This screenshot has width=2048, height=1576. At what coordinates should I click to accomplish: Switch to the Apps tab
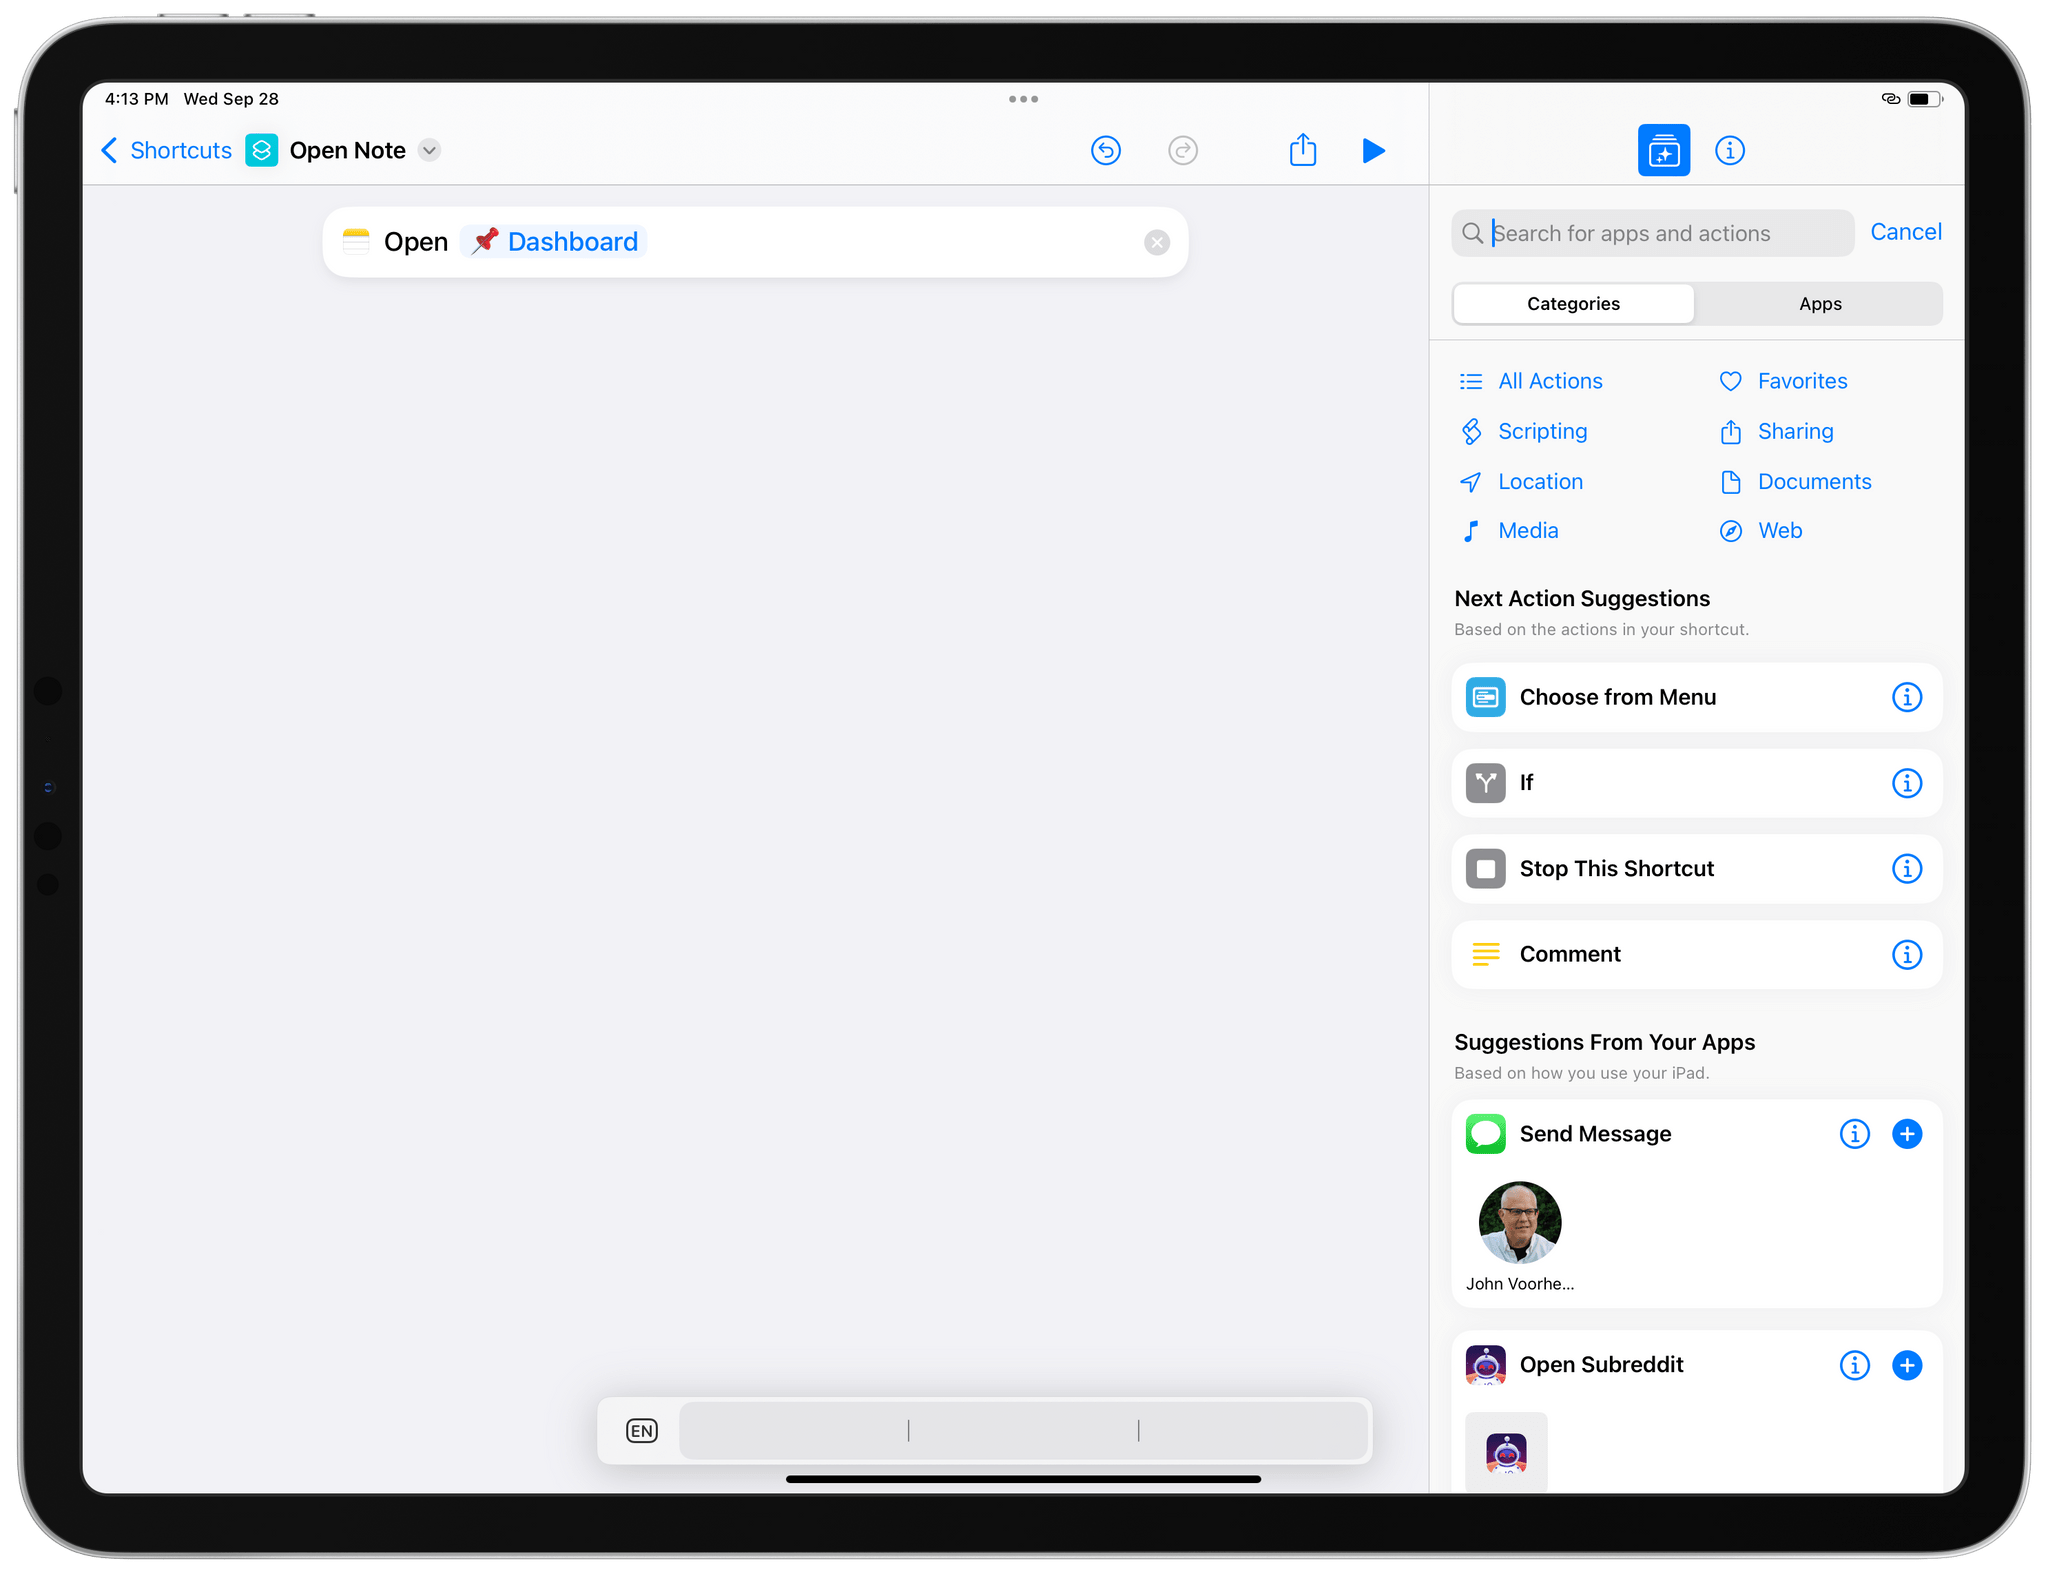pos(1816,303)
